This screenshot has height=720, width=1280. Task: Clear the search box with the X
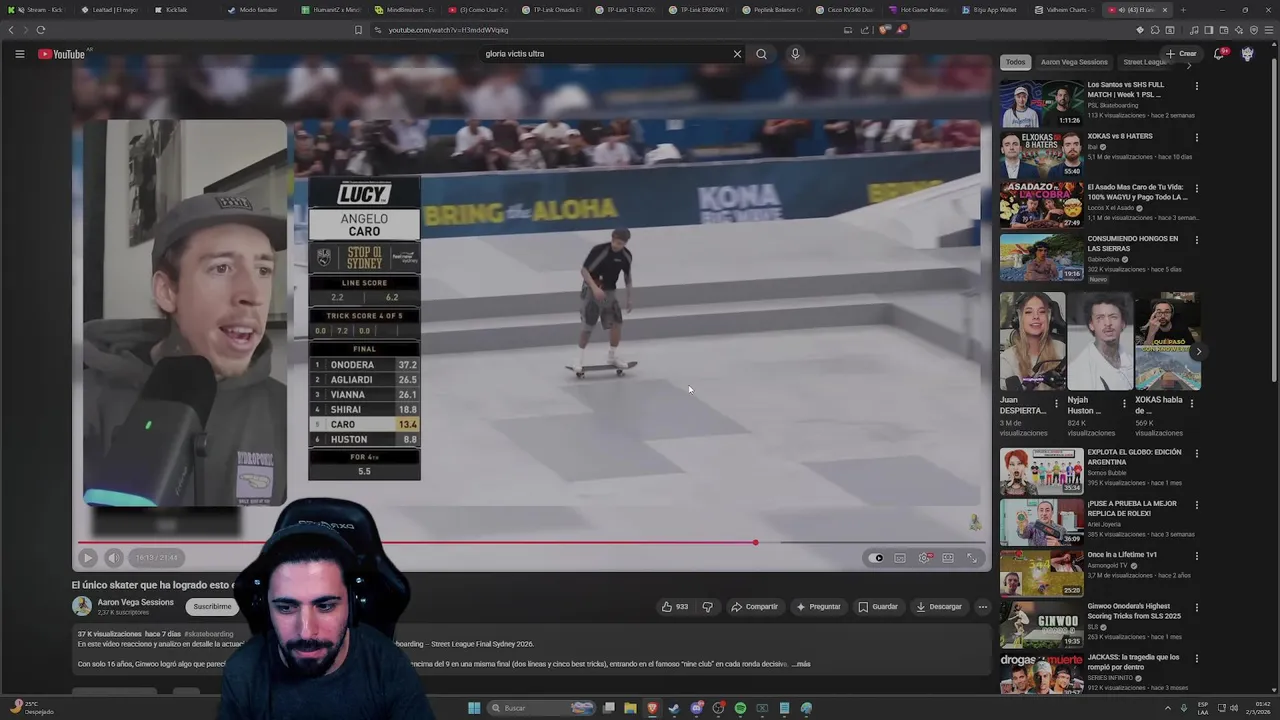coord(737,54)
